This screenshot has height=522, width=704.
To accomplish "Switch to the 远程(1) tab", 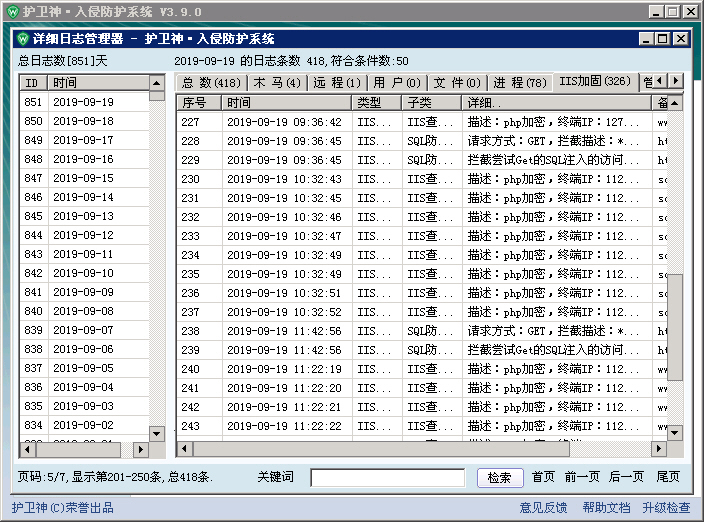I will pyautogui.click(x=337, y=83).
